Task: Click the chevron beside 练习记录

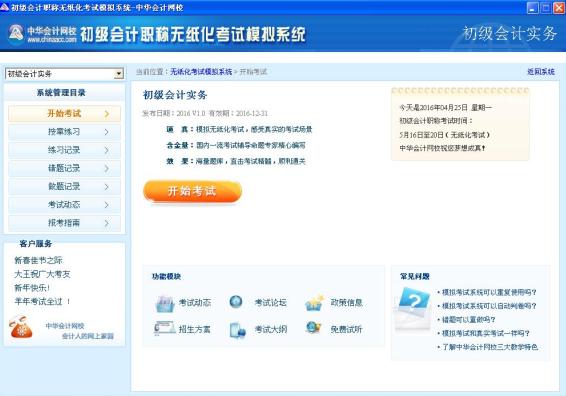Action: tap(106, 150)
